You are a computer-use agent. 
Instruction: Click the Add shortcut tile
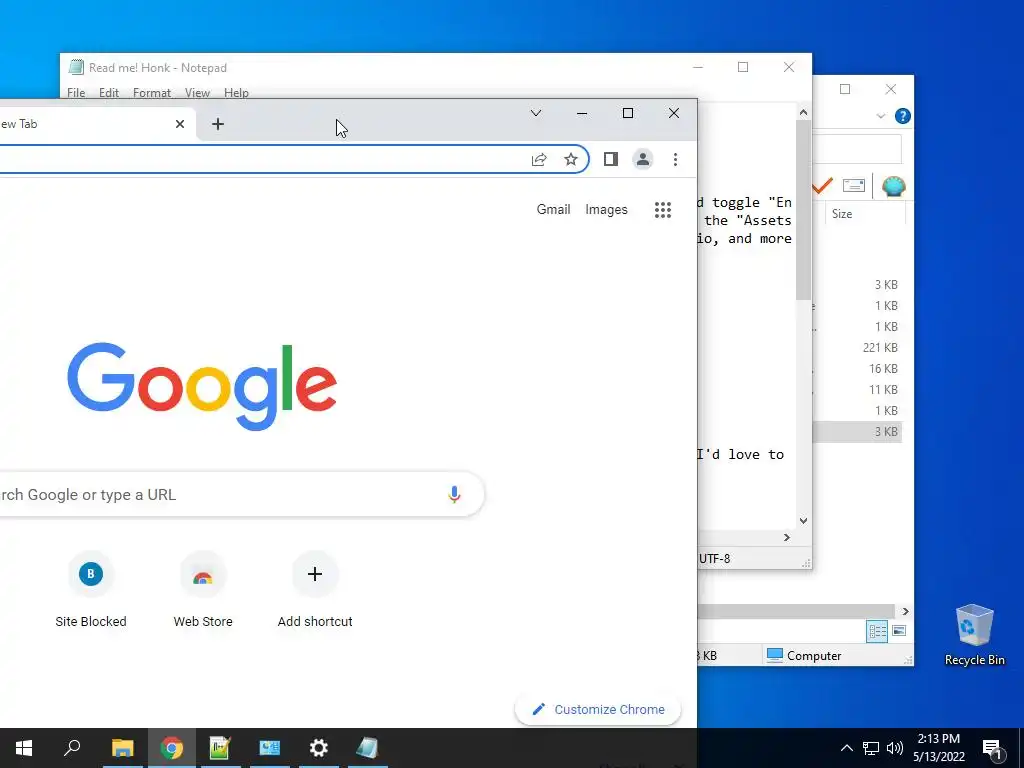click(315, 590)
